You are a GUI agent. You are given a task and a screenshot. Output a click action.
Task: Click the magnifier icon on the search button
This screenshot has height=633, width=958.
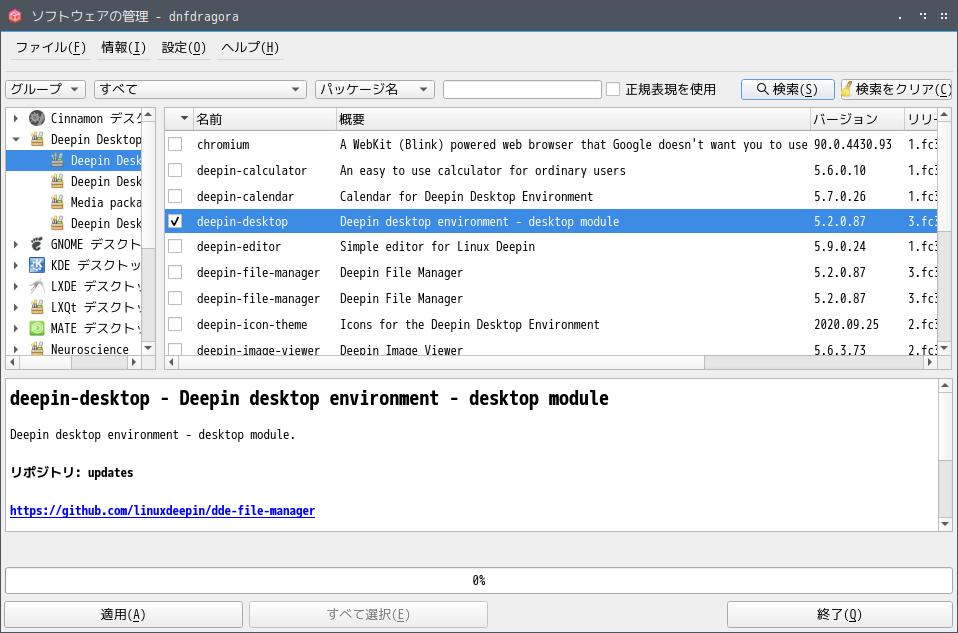point(762,89)
